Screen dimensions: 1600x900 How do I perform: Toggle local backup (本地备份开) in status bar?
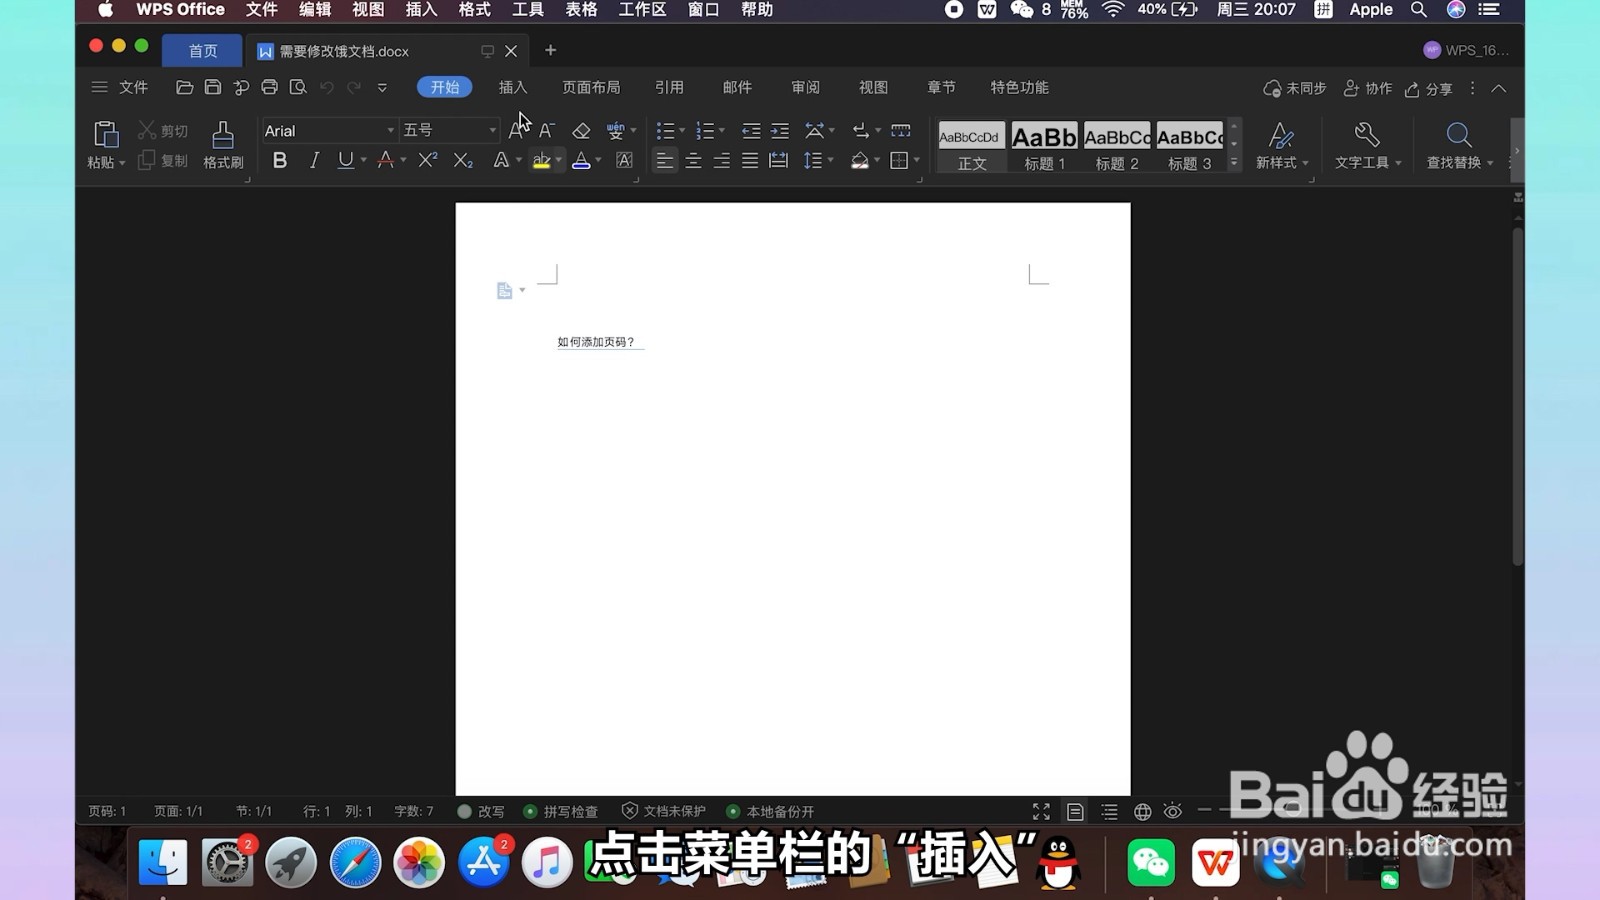(x=770, y=811)
